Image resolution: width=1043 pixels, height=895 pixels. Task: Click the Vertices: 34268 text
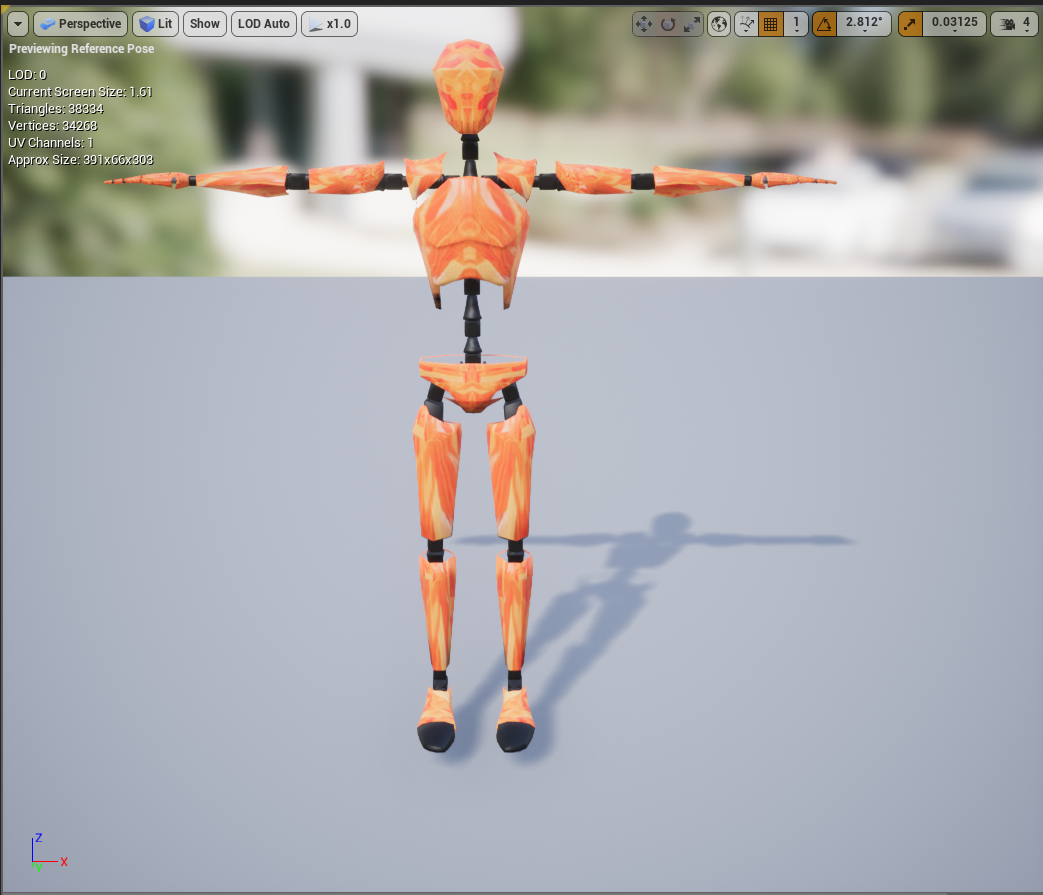click(53, 126)
